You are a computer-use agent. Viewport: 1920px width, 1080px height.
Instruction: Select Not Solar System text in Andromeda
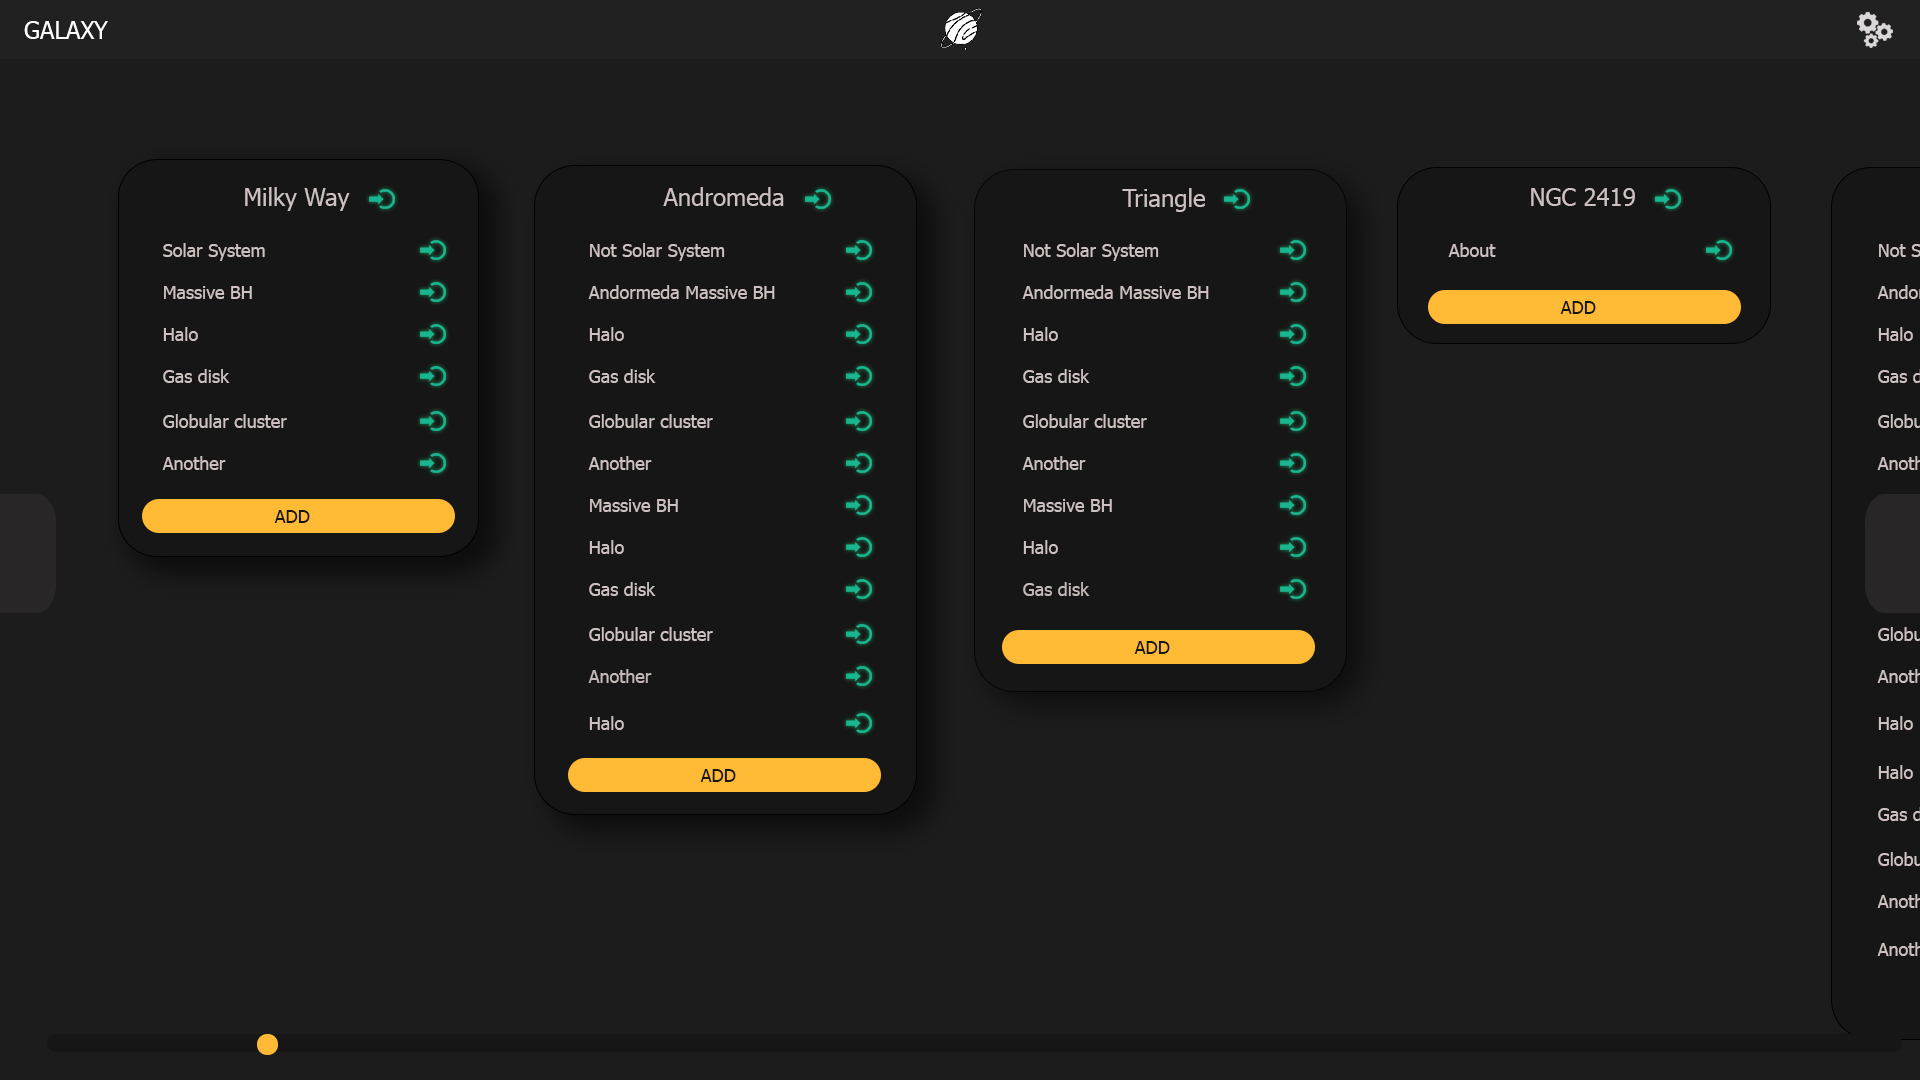click(656, 250)
